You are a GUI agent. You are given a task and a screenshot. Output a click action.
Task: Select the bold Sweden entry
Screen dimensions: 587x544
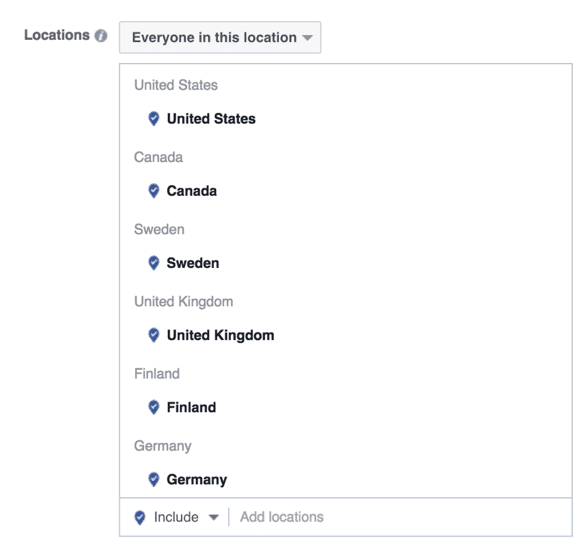pyautogui.click(x=193, y=263)
